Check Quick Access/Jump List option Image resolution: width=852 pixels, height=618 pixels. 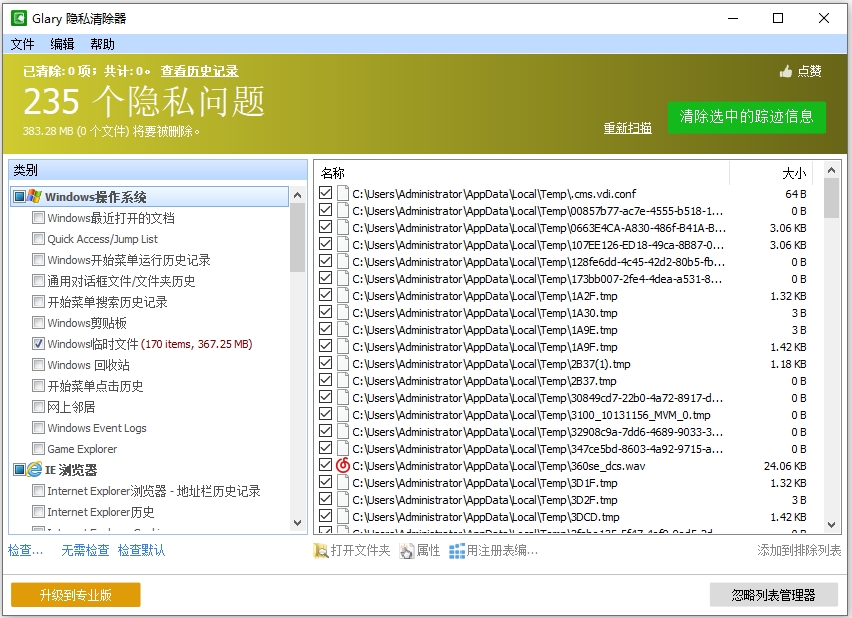(38, 239)
